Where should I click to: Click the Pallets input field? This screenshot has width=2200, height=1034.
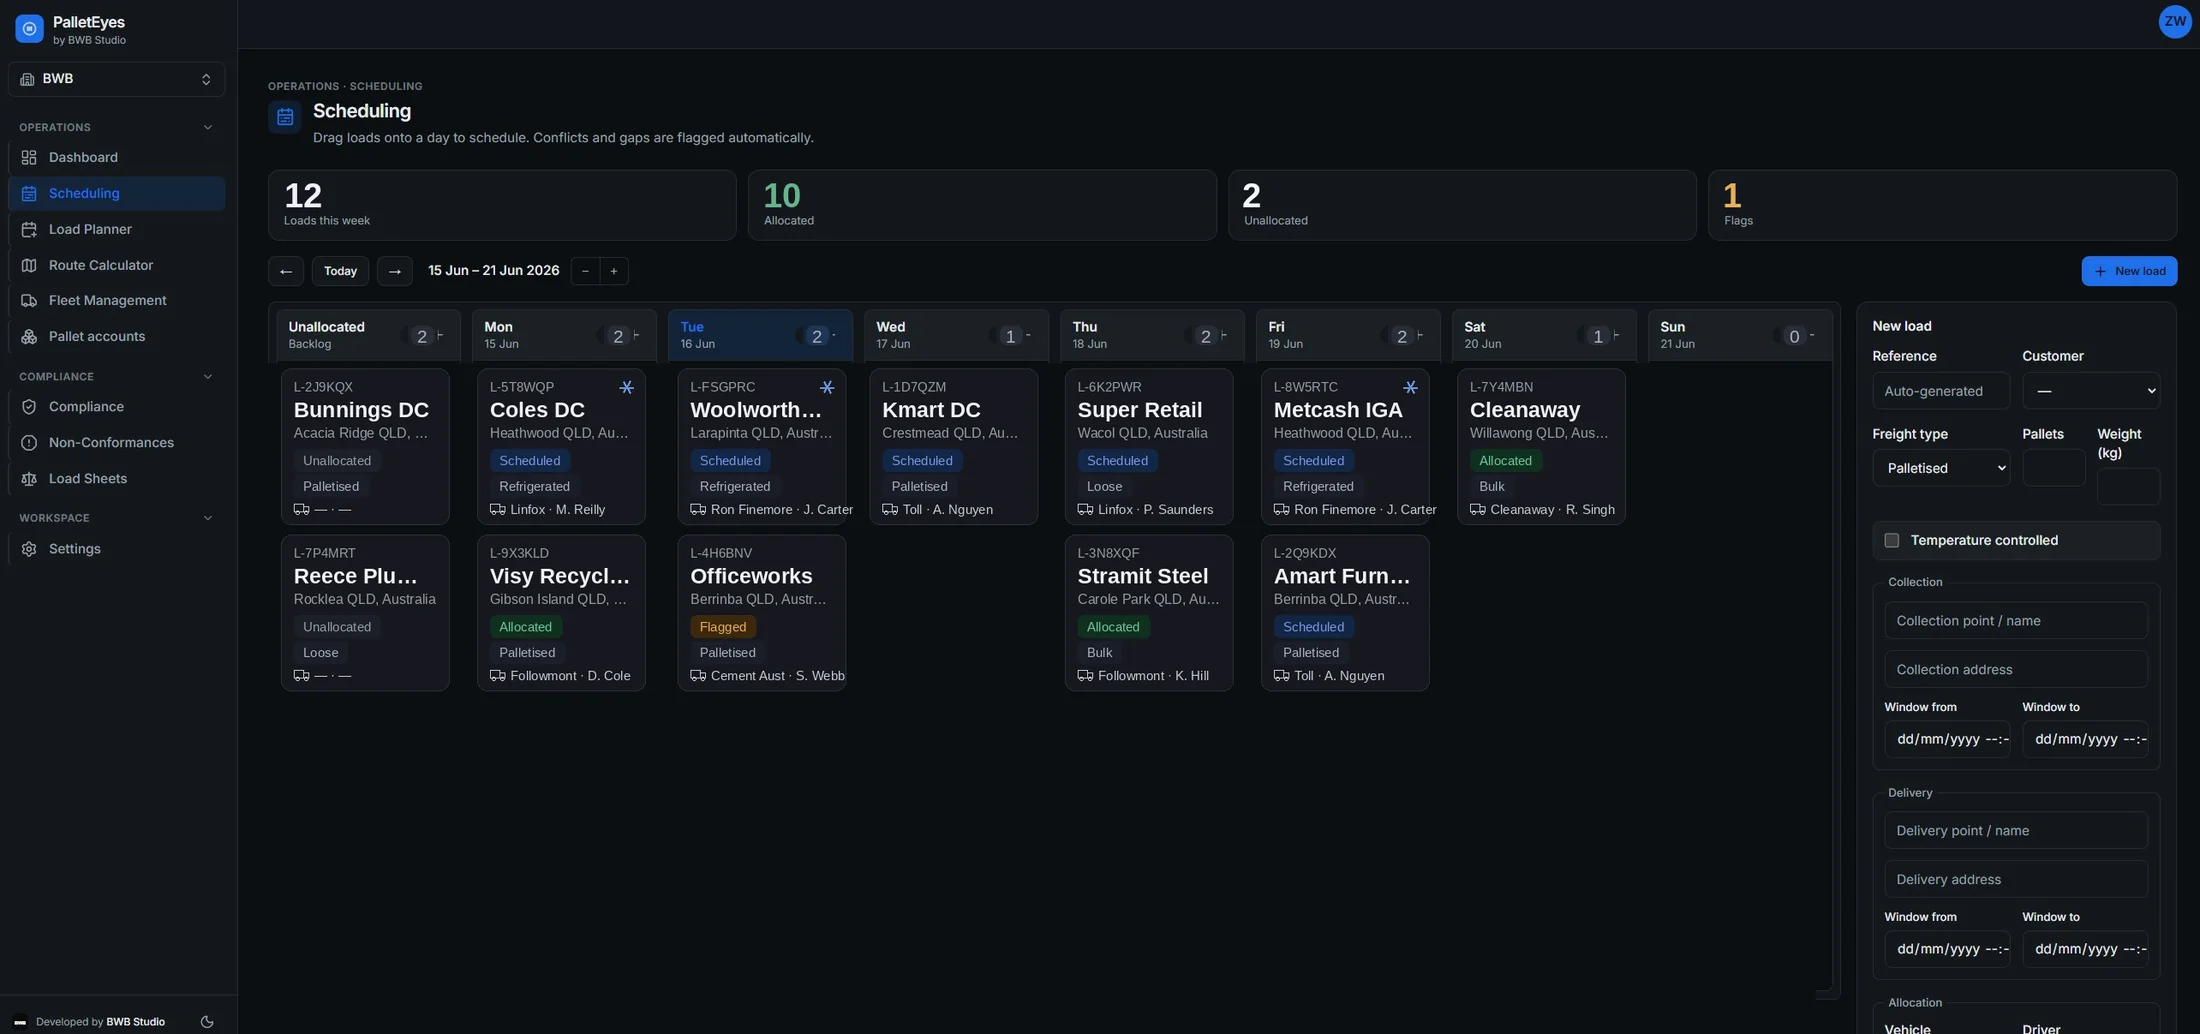[2053, 468]
